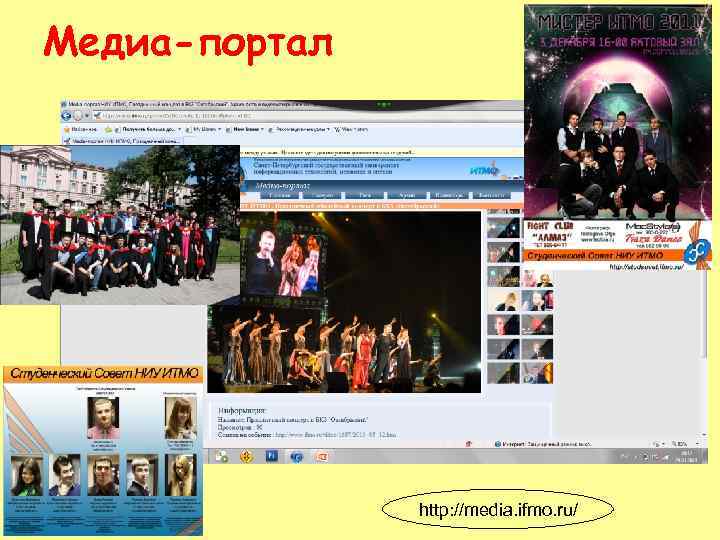Click the third navigation button under Медиа-портал heading
This screenshot has width=720, height=540.
[x=365, y=195]
